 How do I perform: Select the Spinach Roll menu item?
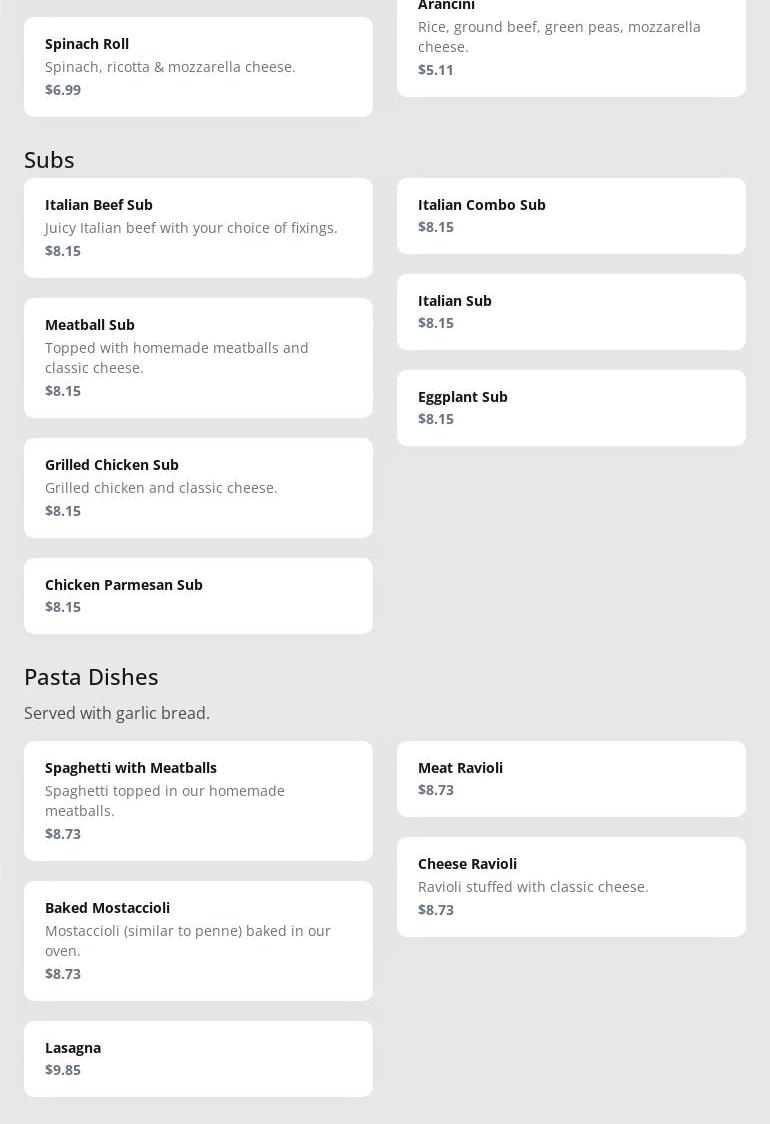[x=198, y=66]
